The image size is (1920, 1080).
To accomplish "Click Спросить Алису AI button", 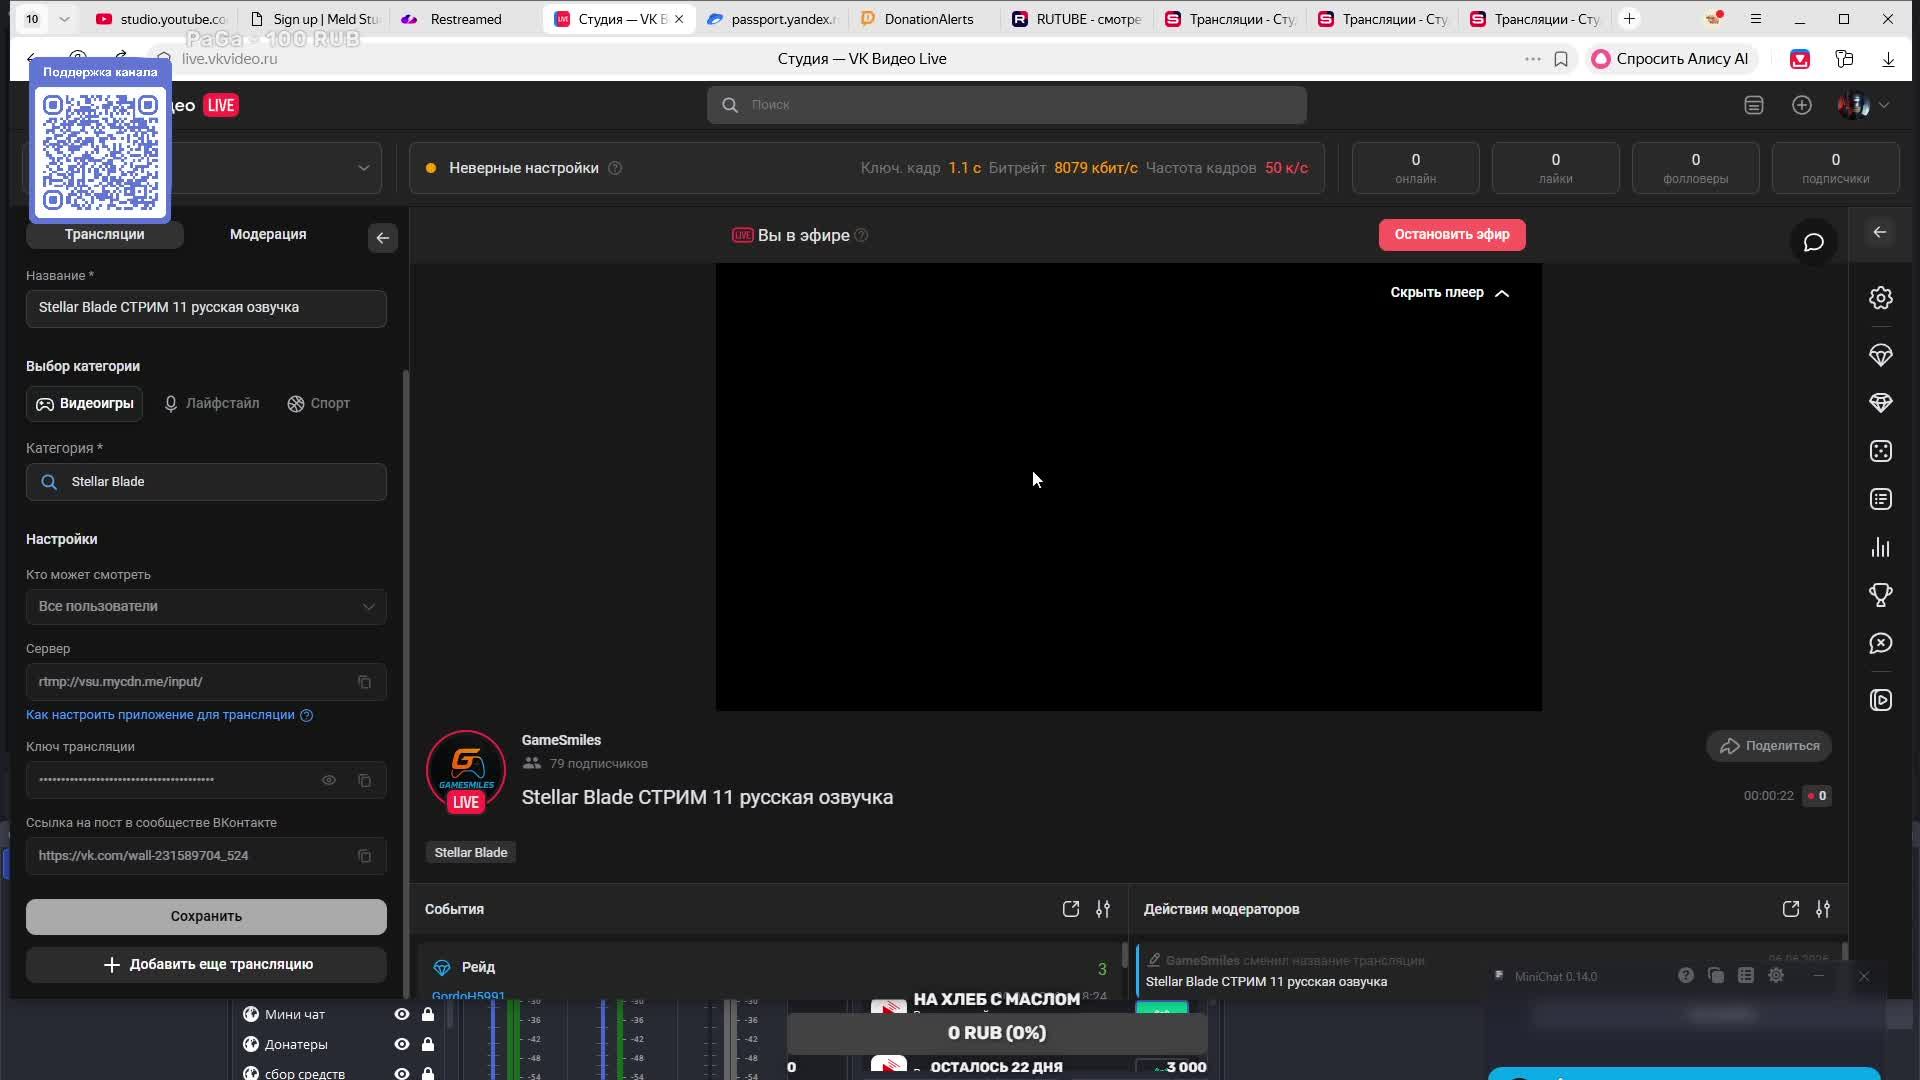I will point(1670,59).
